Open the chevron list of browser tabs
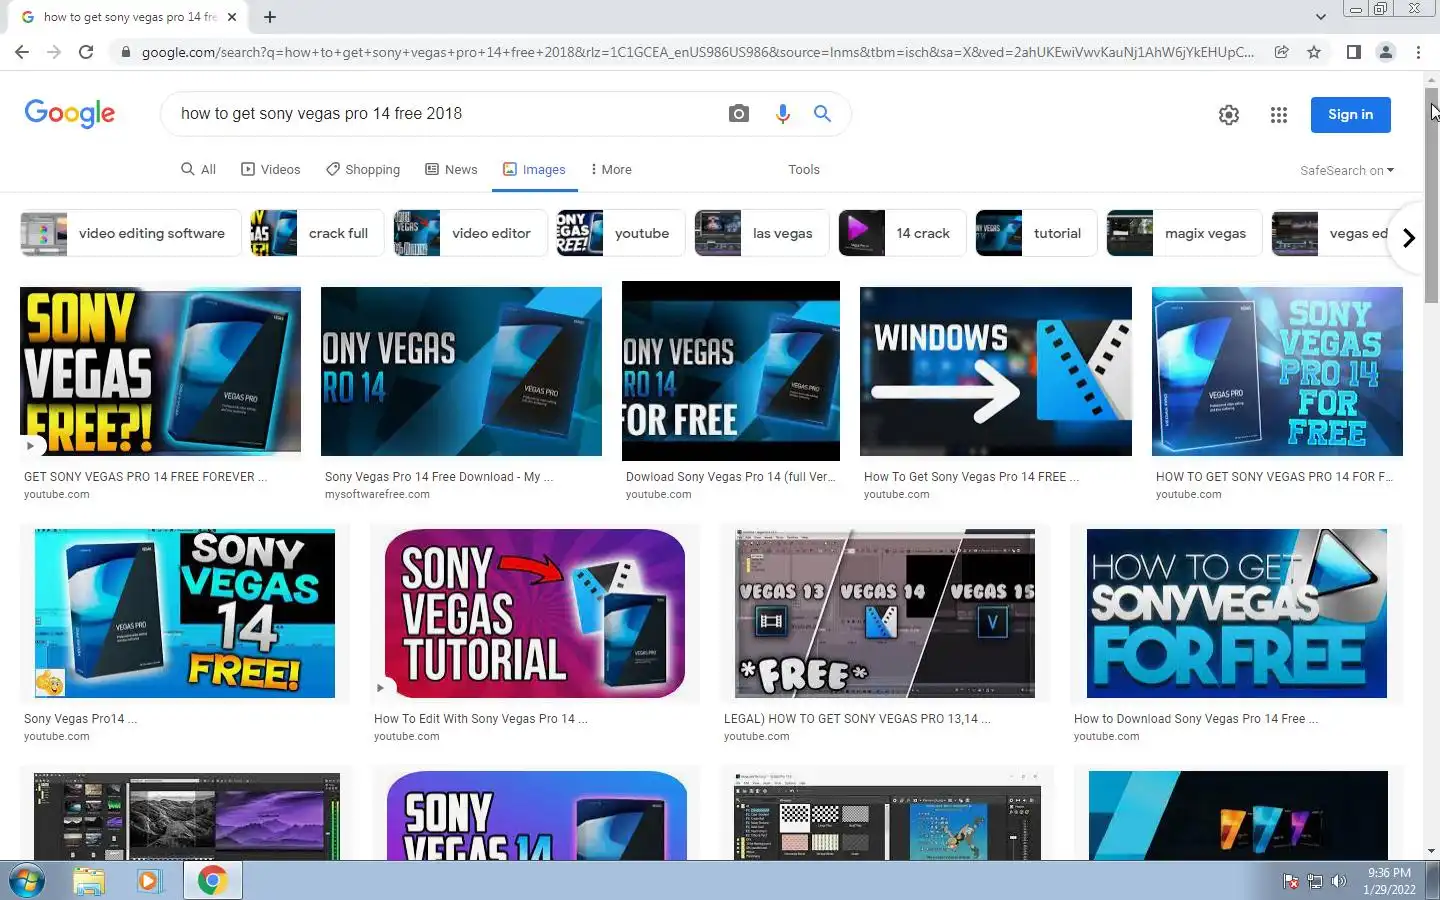The image size is (1440, 900). (1320, 17)
